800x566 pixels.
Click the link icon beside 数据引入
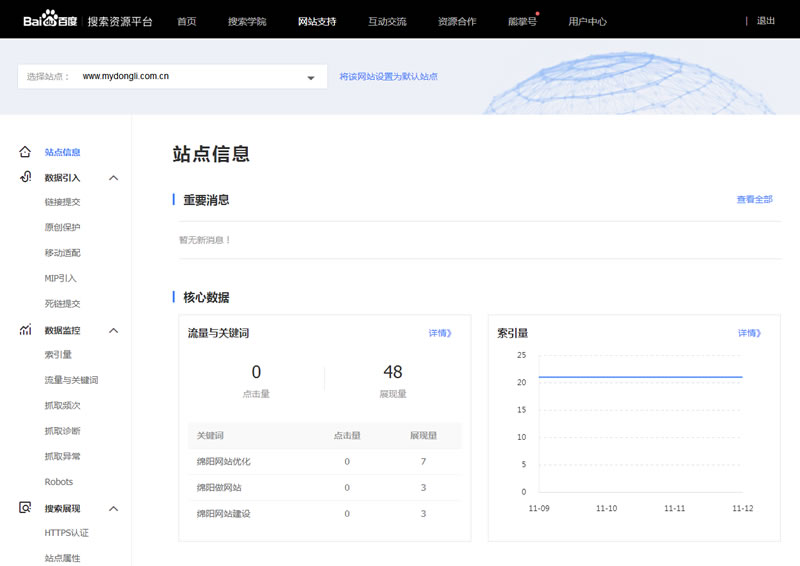coord(26,177)
